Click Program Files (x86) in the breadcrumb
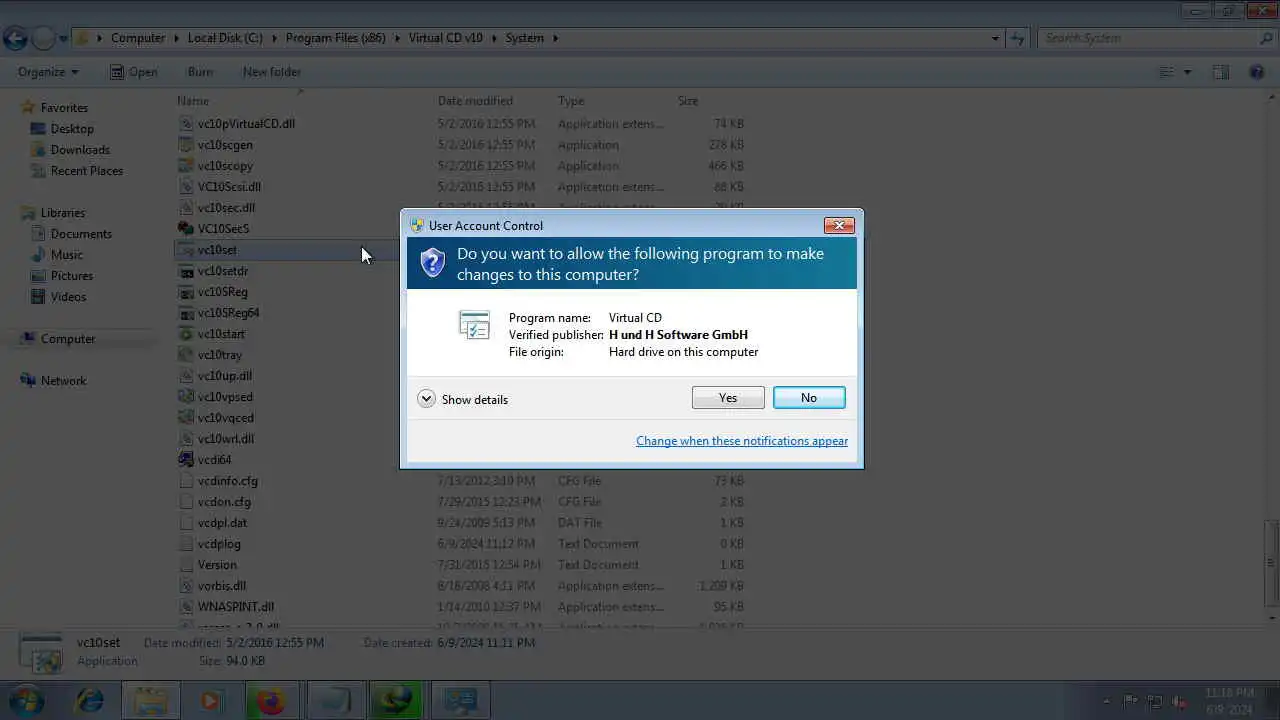1280x720 pixels. click(335, 38)
